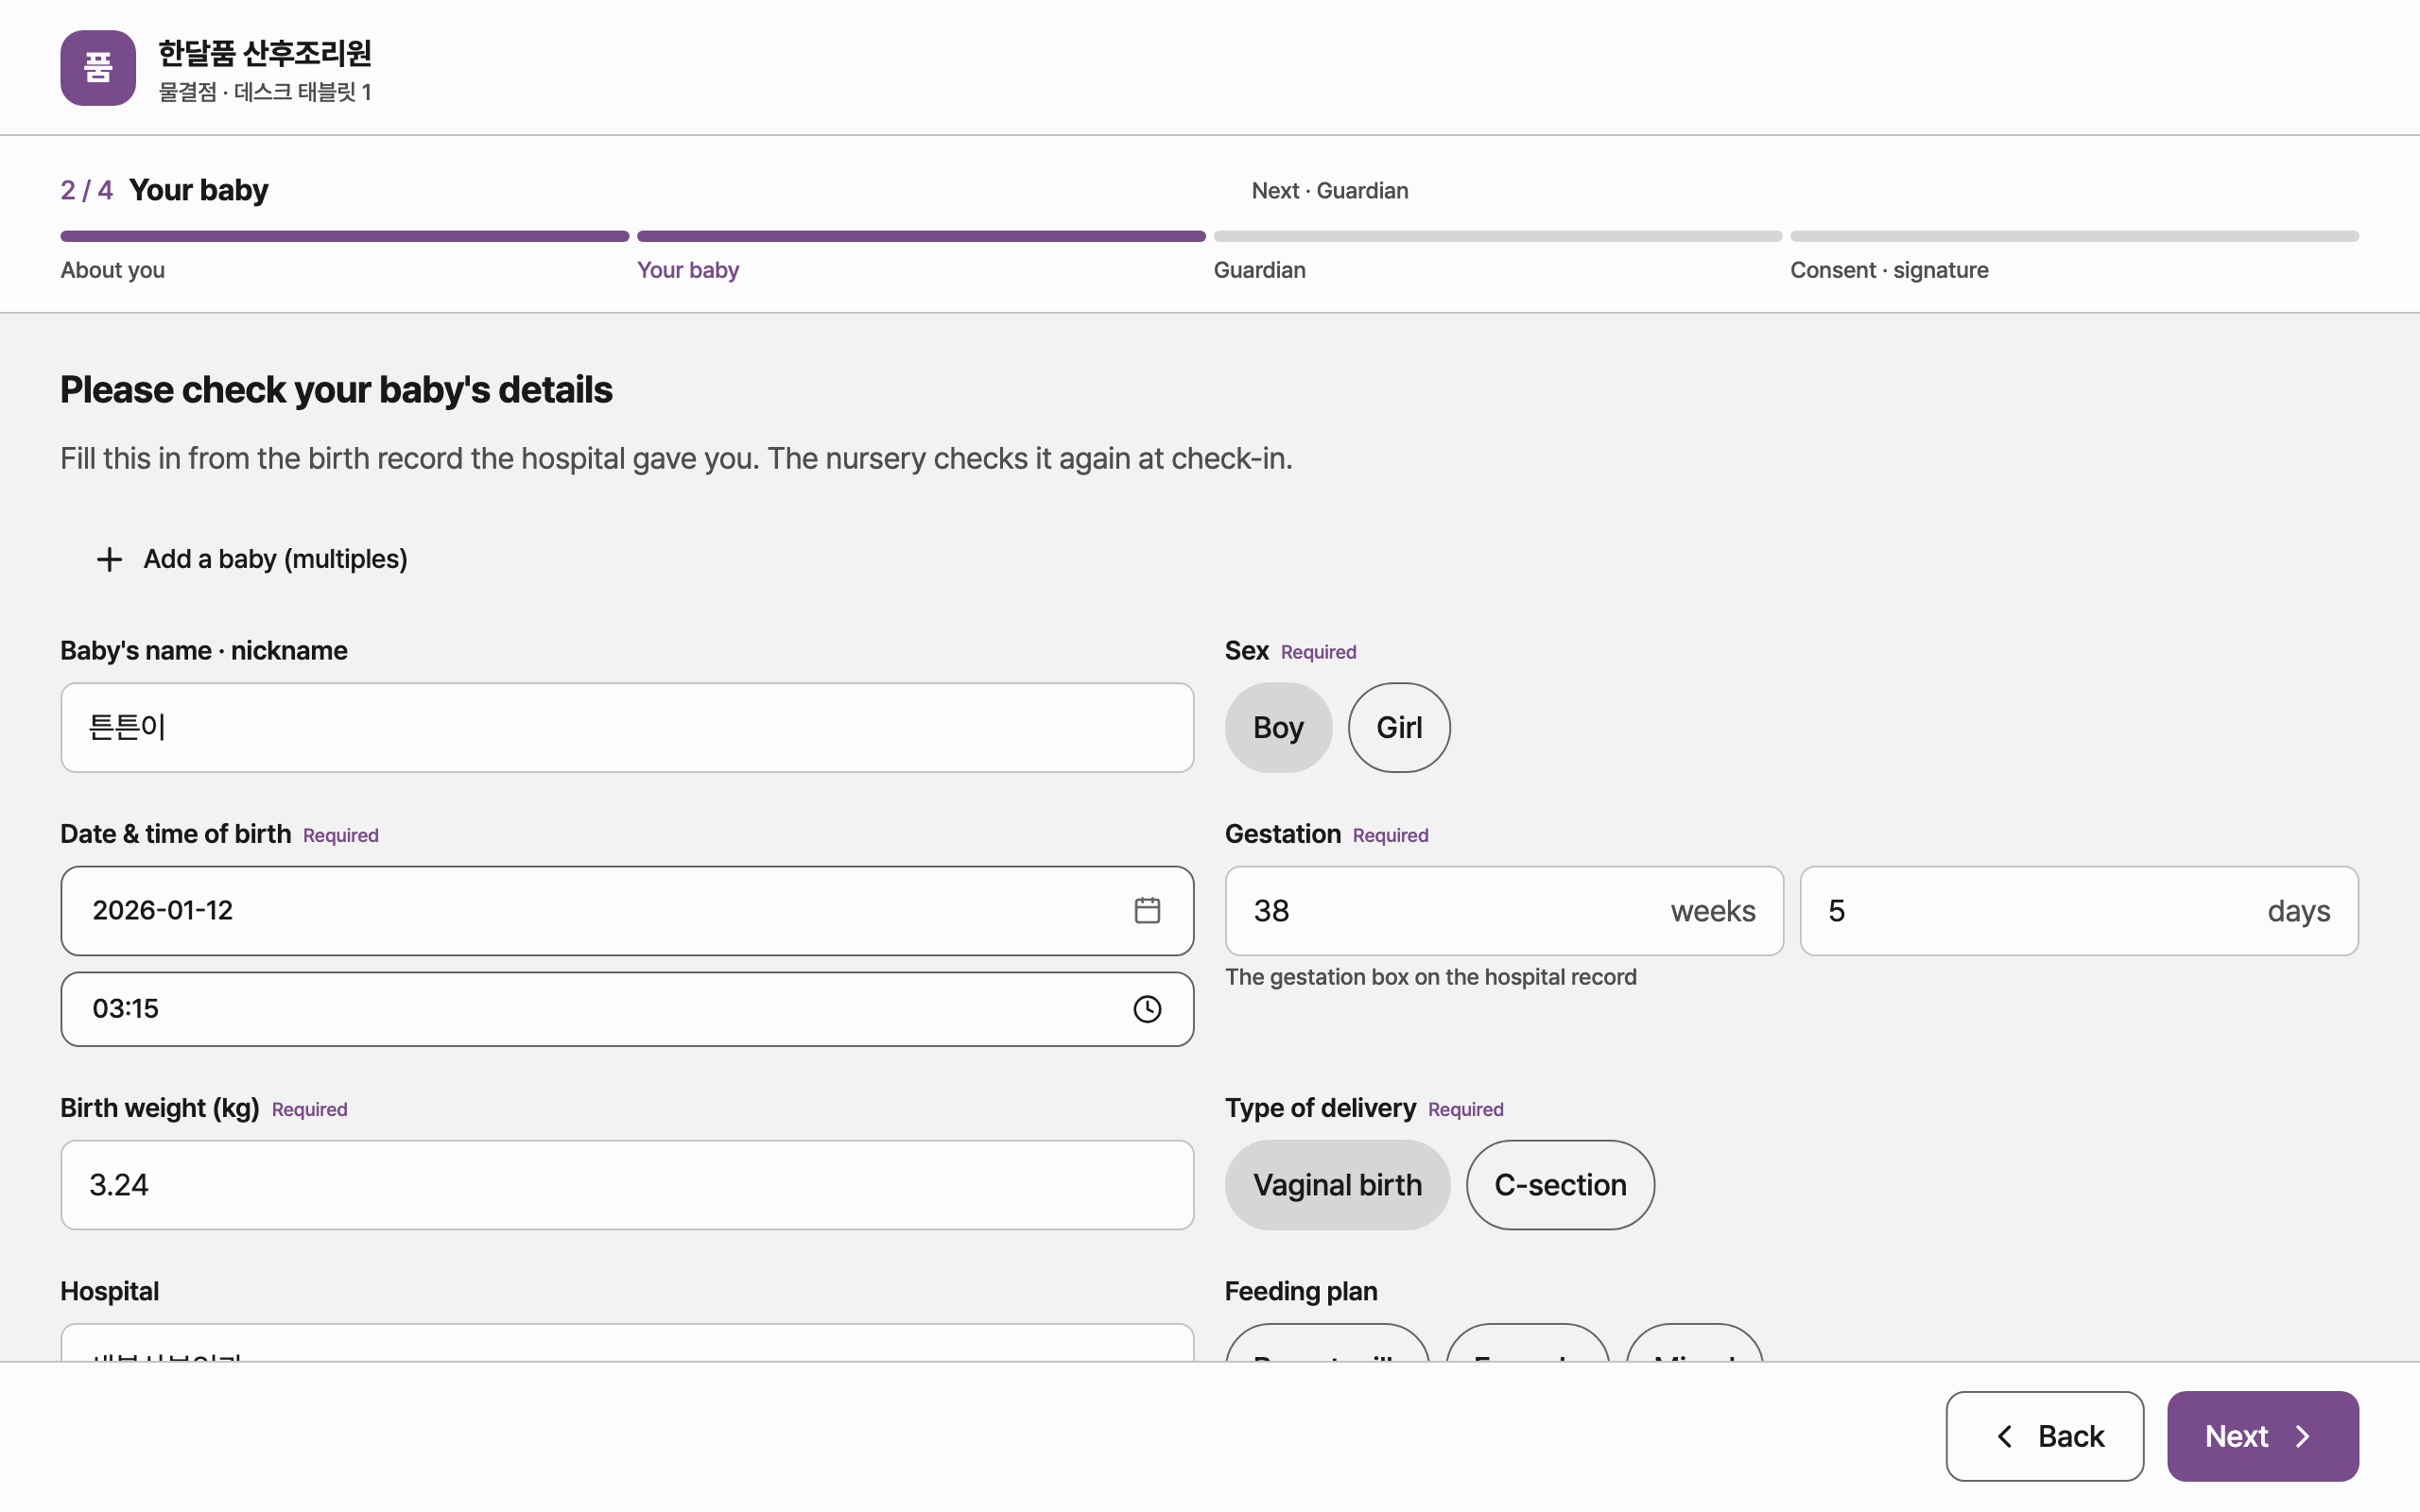The width and height of the screenshot is (2420, 1512).
Task: Edit the Birth weight 3.24 field
Action: tap(627, 1185)
